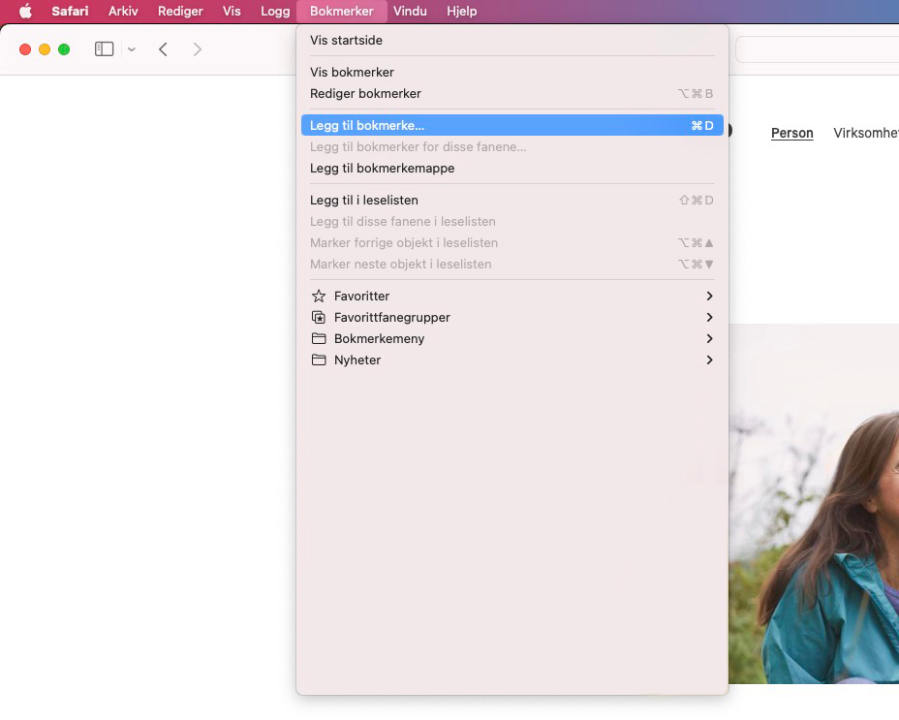899x720 pixels.
Task: Open the Logg menu
Action: pyautogui.click(x=275, y=11)
